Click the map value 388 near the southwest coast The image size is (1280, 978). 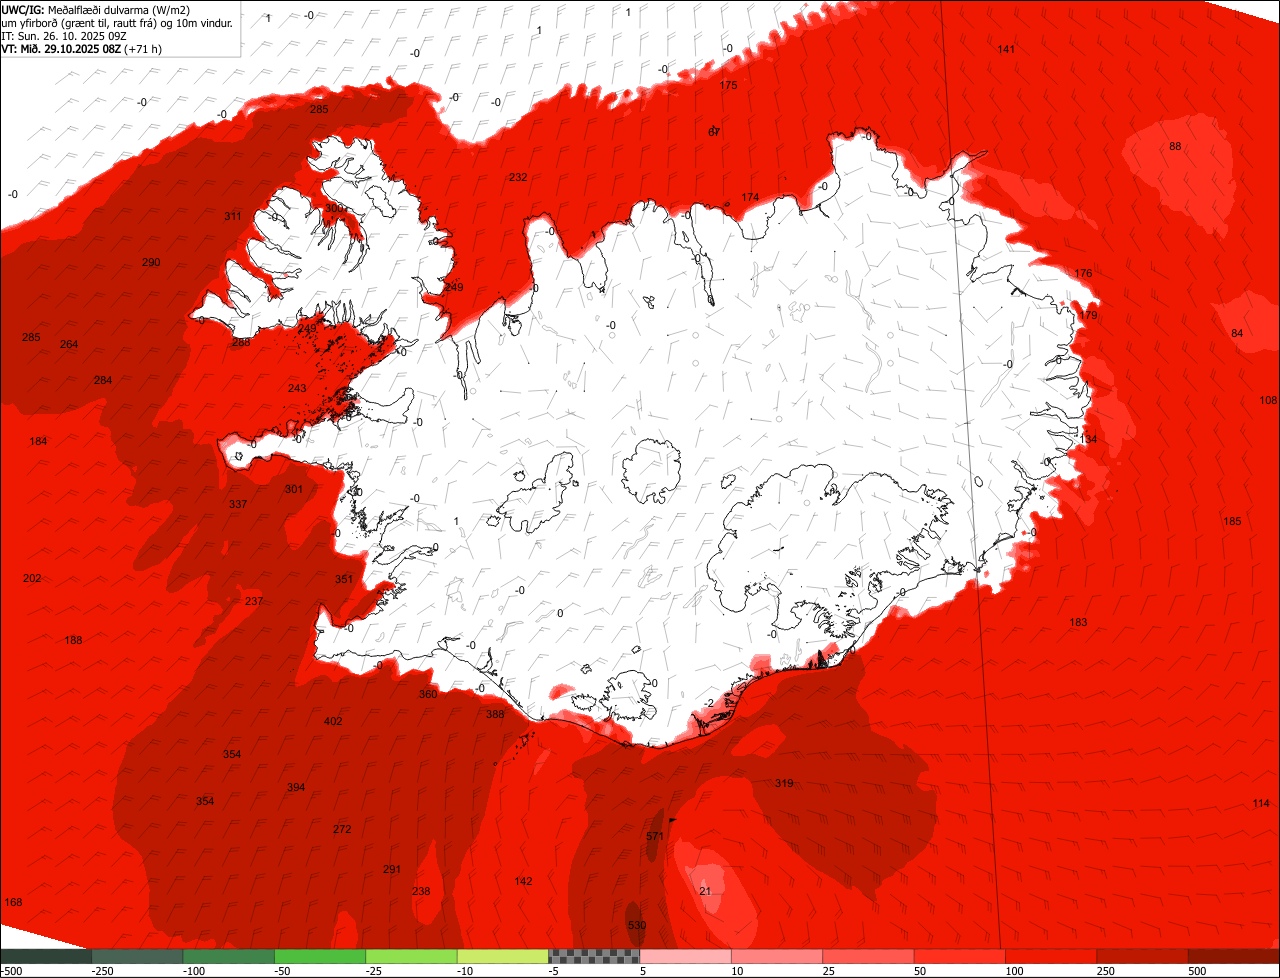pyautogui.click(x=495, y=714)
